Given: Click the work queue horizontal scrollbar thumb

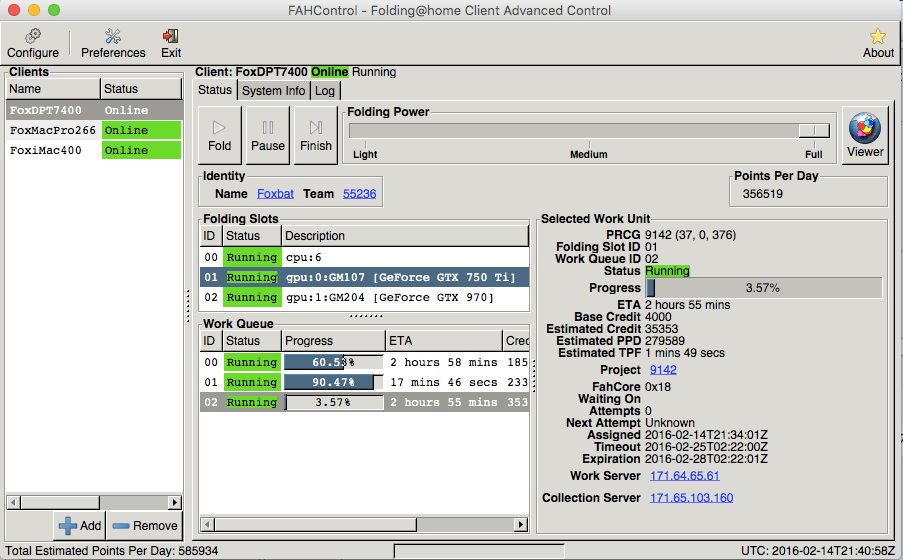Looking at the screenshot, I should pos(316,524).
